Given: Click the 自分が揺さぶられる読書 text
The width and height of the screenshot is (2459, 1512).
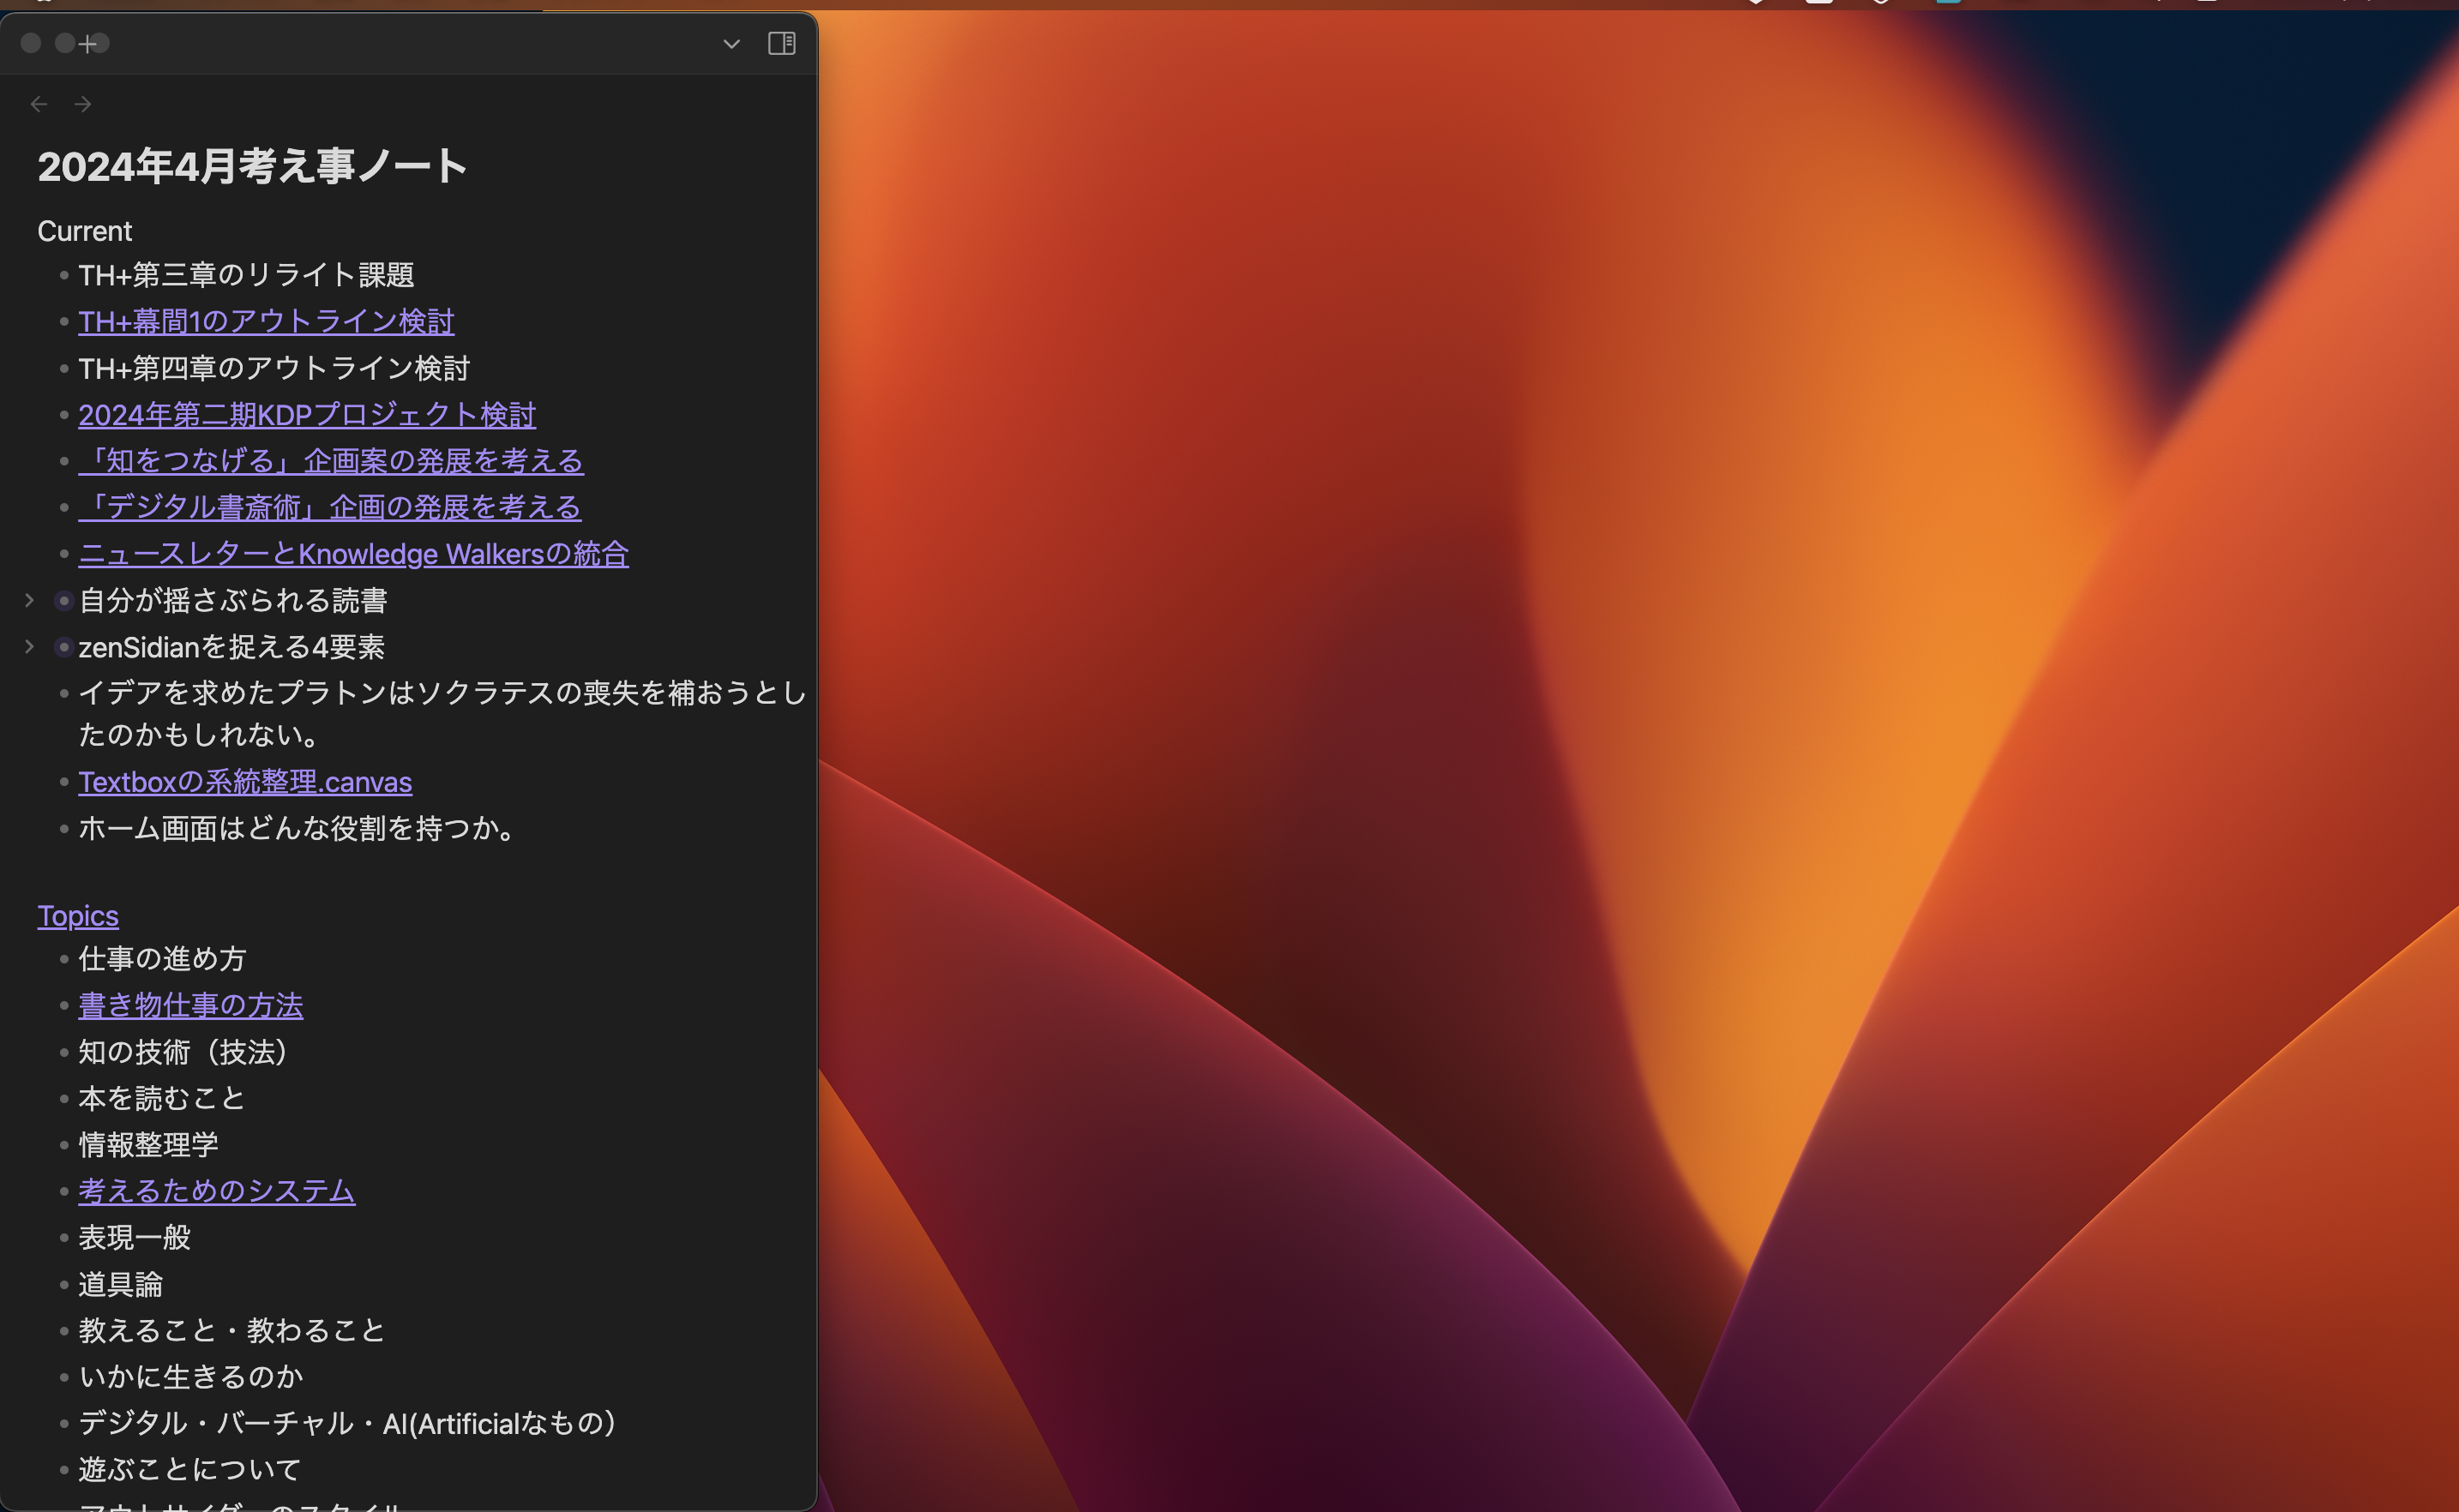Looking at the screenshot, I should pos(233,600).
